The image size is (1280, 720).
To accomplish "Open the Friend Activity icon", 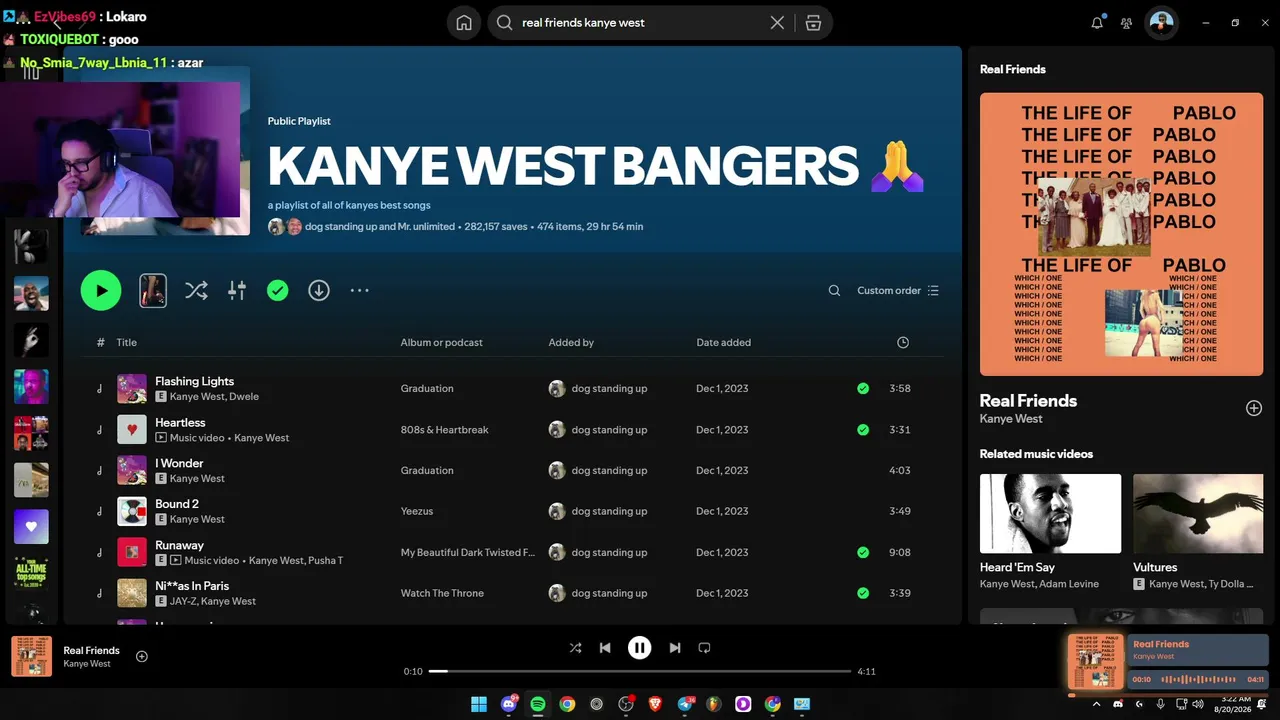I will pos(1127,23).
